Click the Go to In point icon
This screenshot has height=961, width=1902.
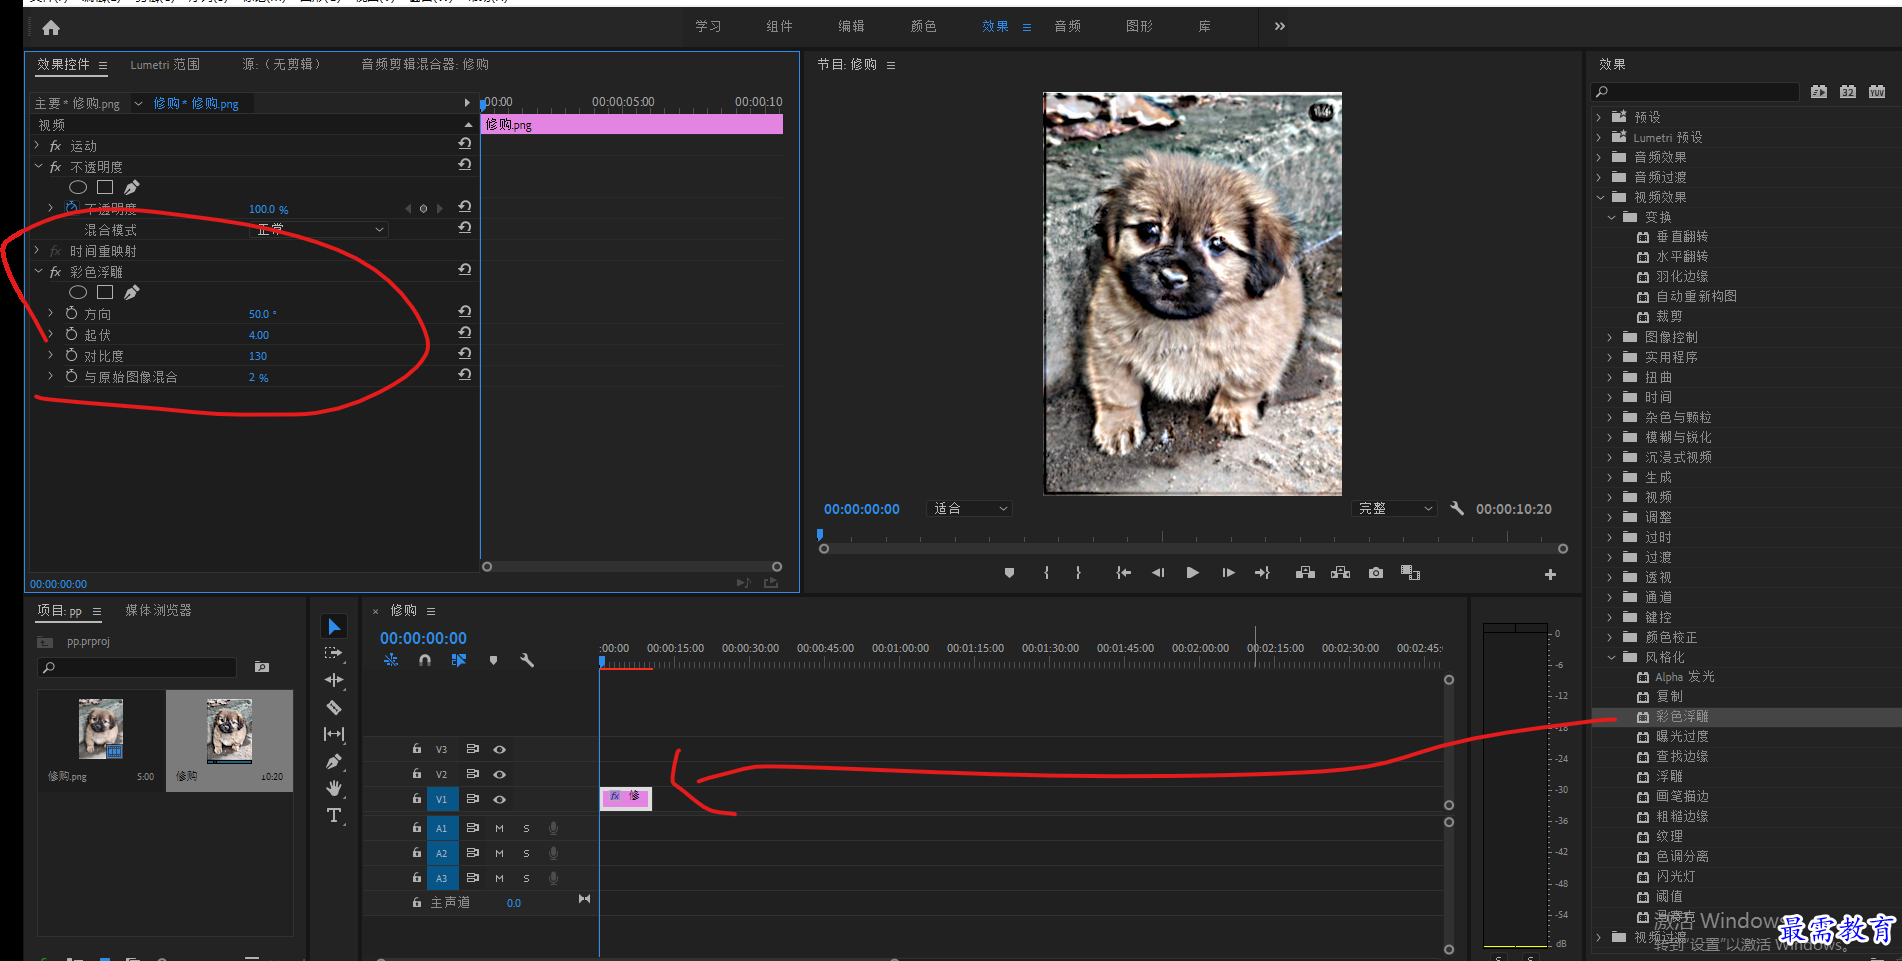1123,573
